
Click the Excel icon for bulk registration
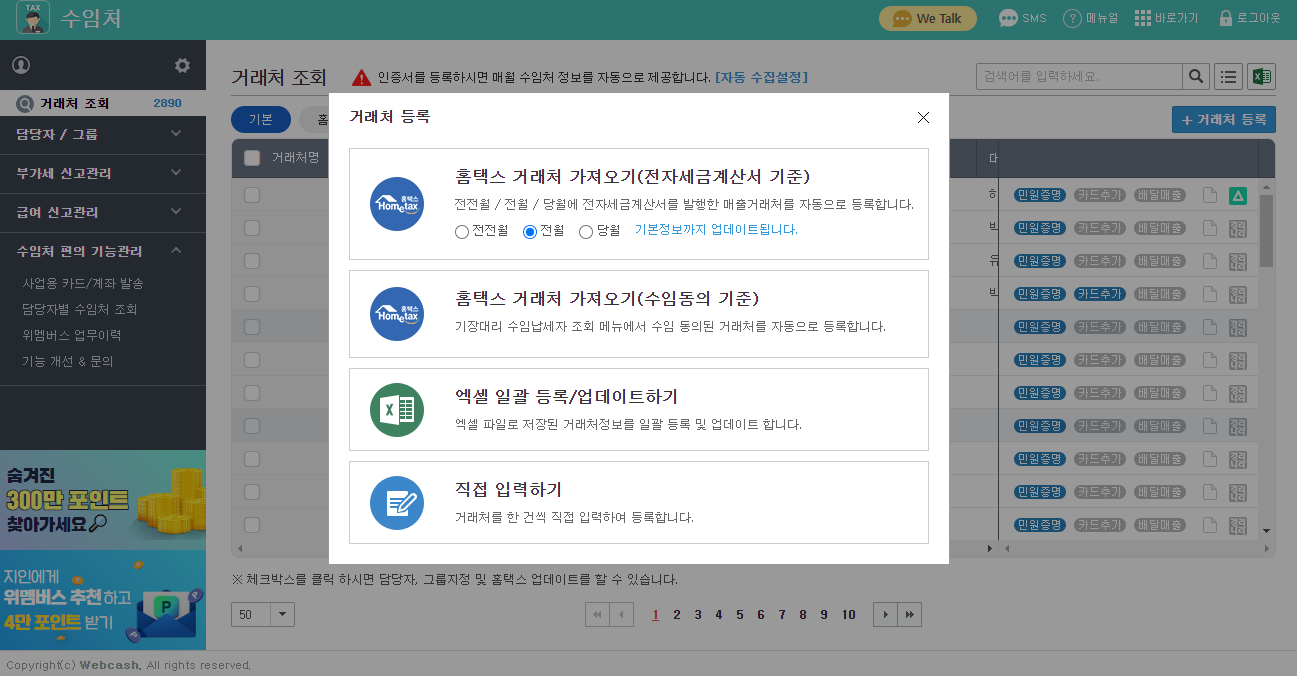click(x=397, y=410)
